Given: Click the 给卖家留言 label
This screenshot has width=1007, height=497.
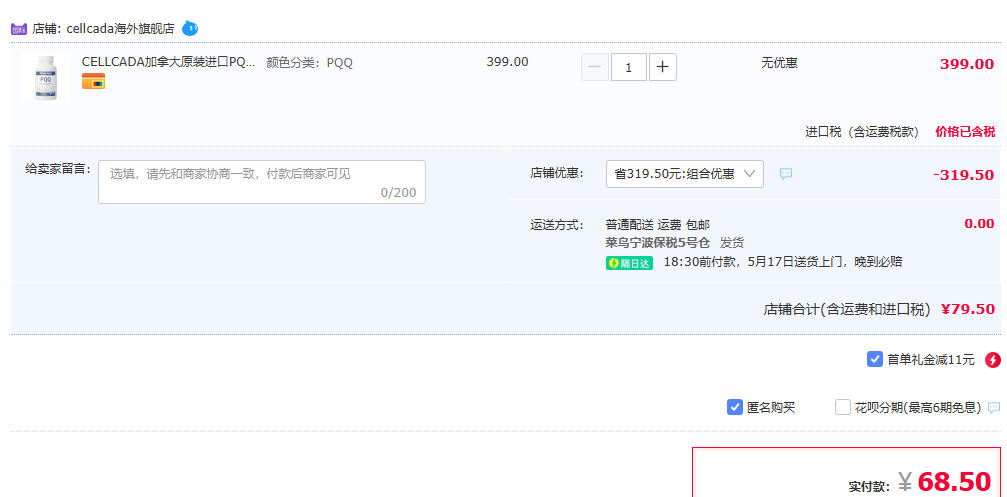Looking at the screenshot, I should pos(58,169).
